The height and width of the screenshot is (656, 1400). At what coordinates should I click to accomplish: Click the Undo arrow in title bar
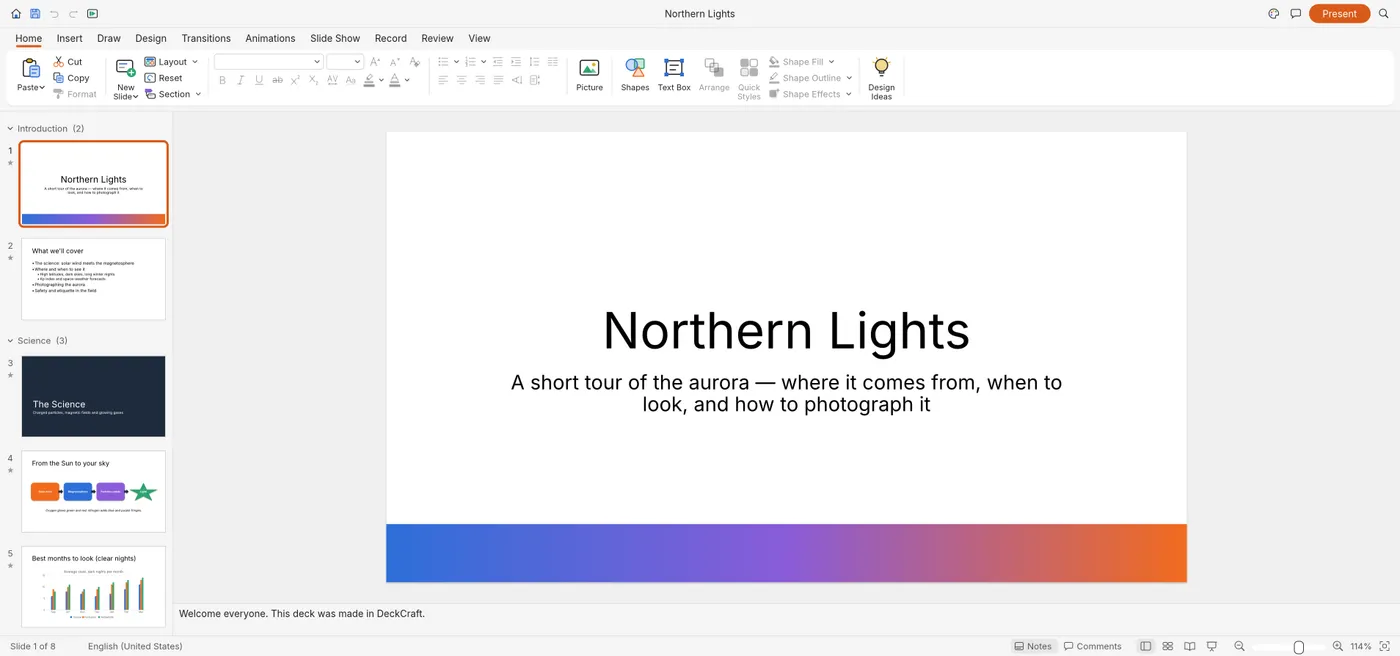(x=54, y=14)
